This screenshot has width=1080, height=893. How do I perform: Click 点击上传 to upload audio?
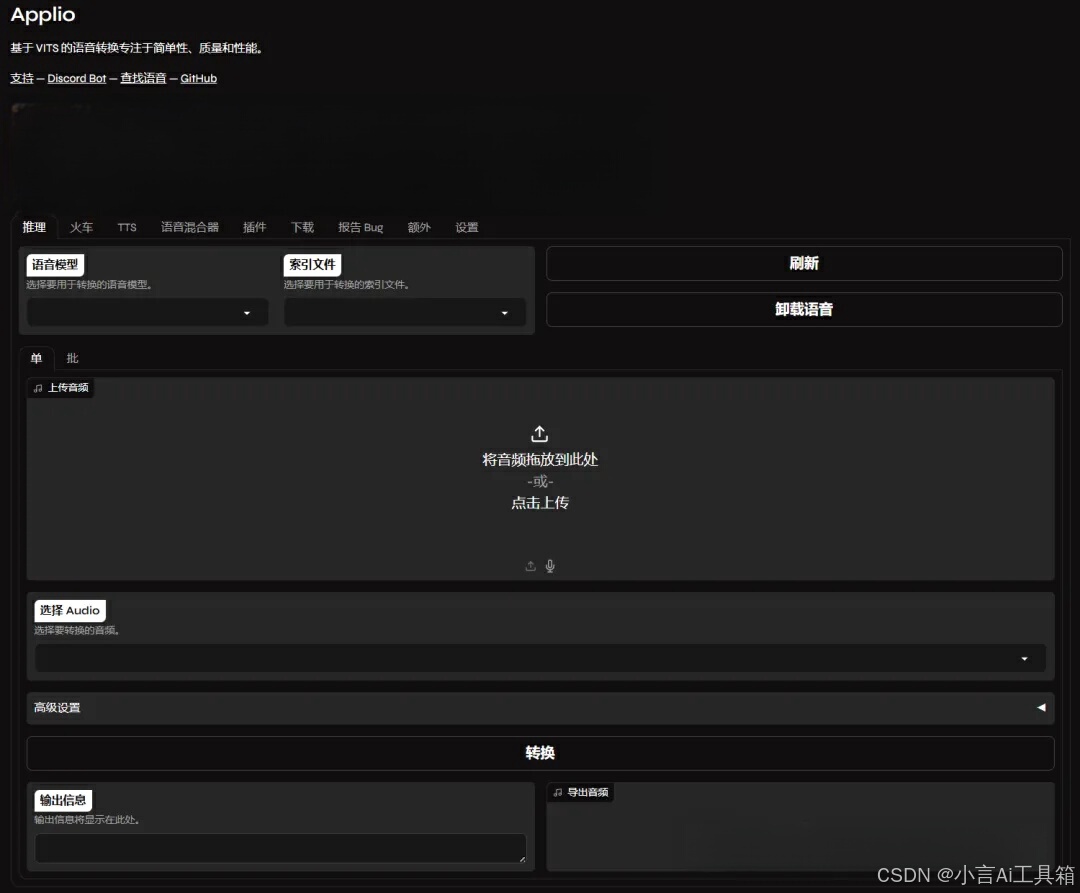click(540, 503)
